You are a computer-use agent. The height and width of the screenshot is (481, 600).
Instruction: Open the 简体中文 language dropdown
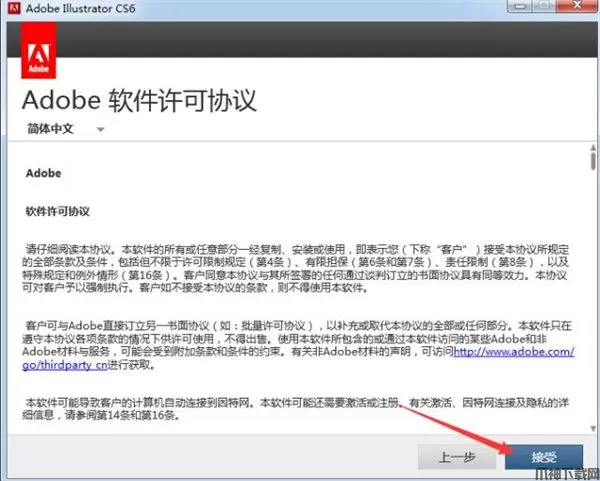coord(65,129)
